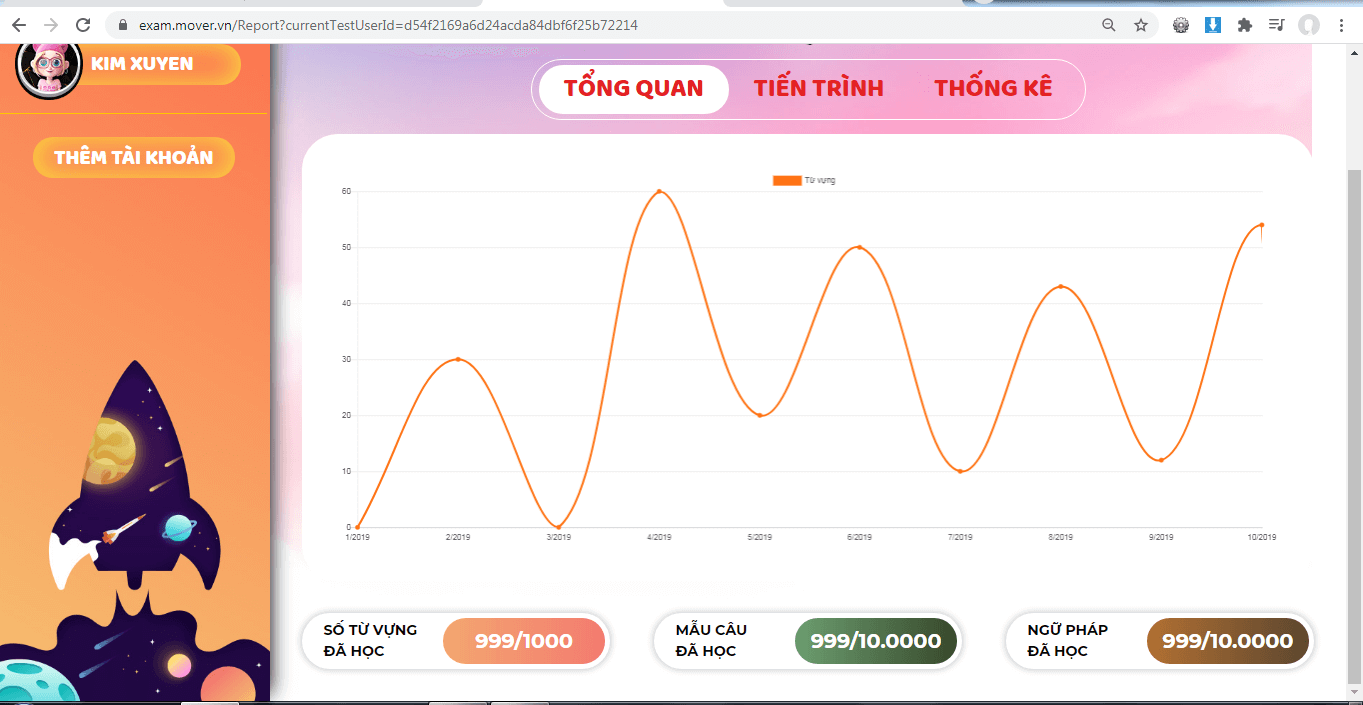Select the KIM XUYEN account avatar
Viewport: 1363px width, 705px height.
[48, 66]
